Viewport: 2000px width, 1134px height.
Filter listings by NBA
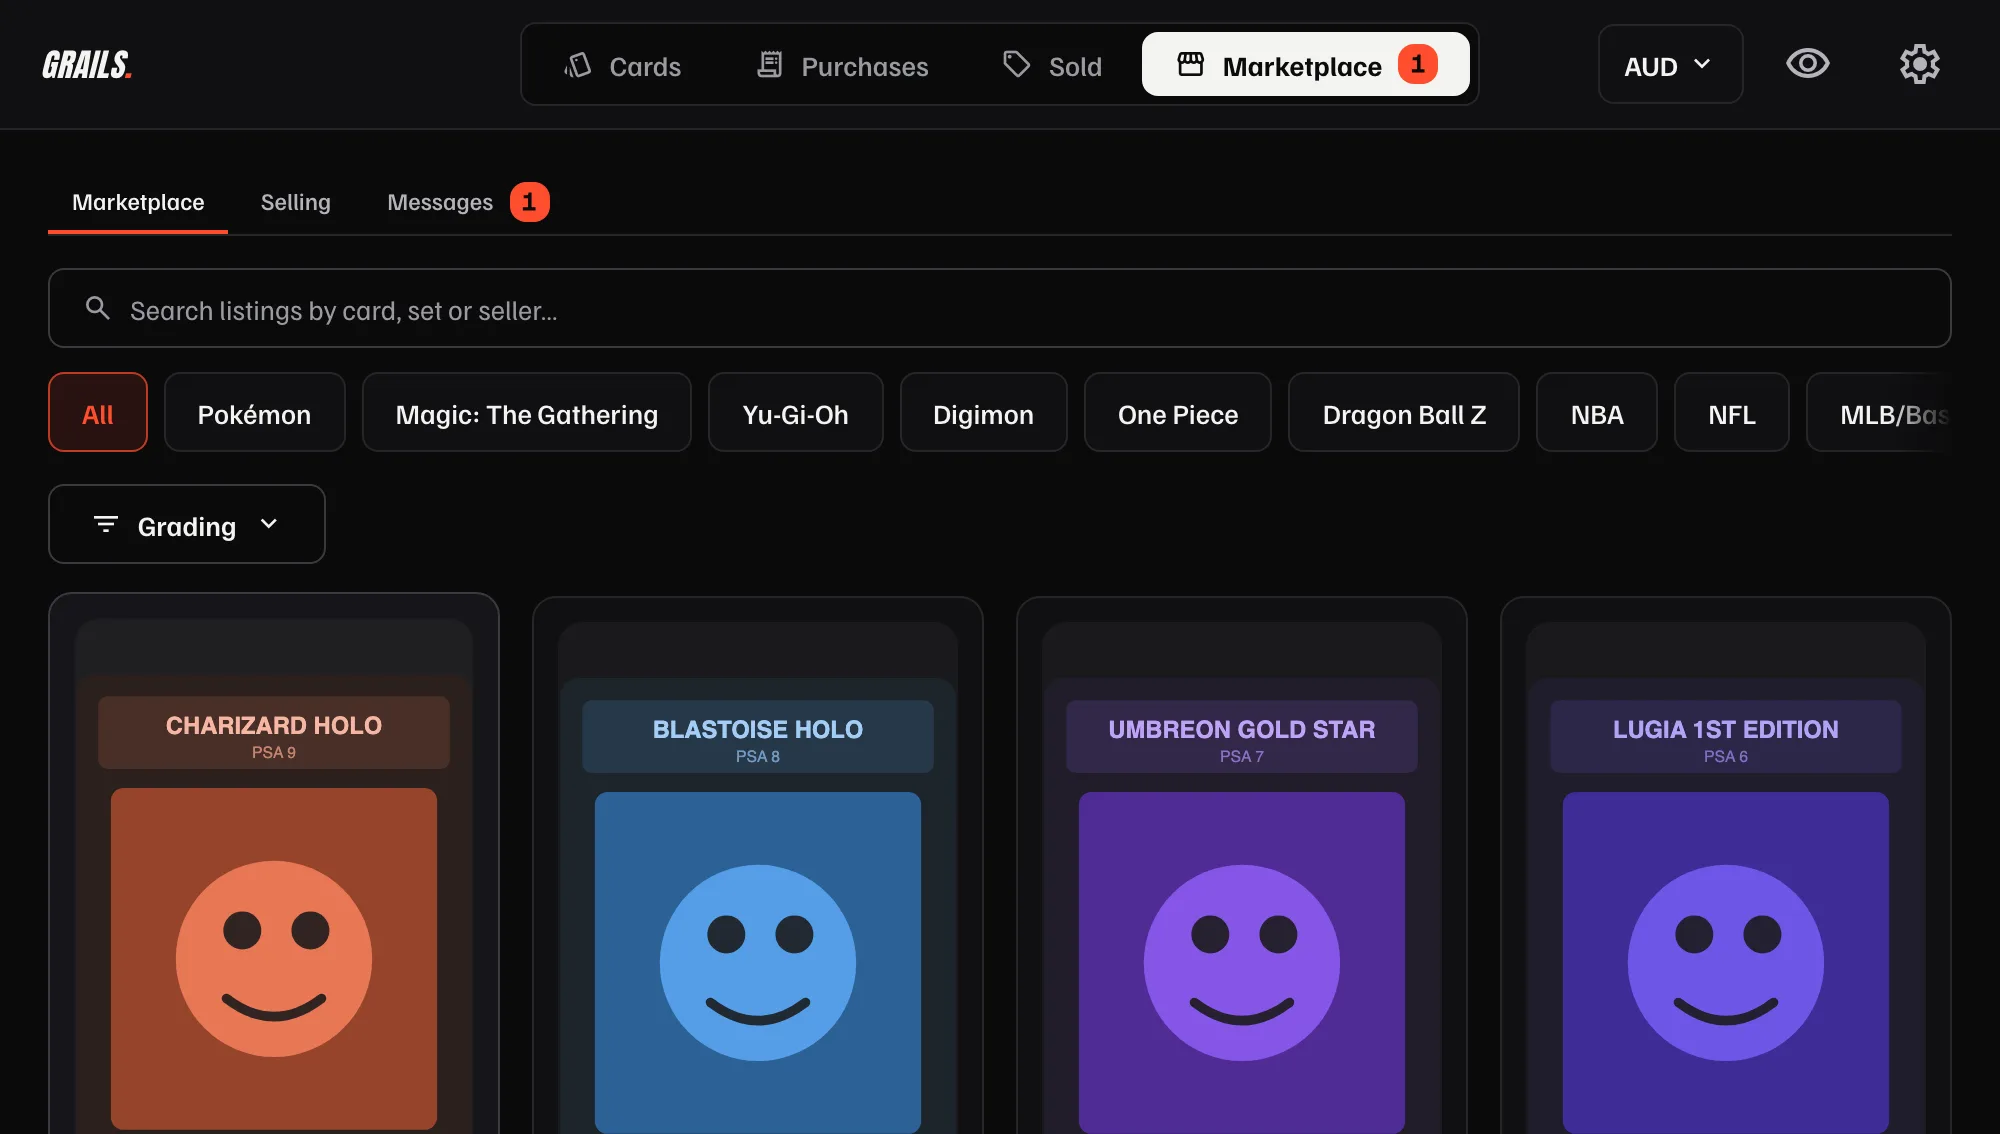[x=1597, y=412]
